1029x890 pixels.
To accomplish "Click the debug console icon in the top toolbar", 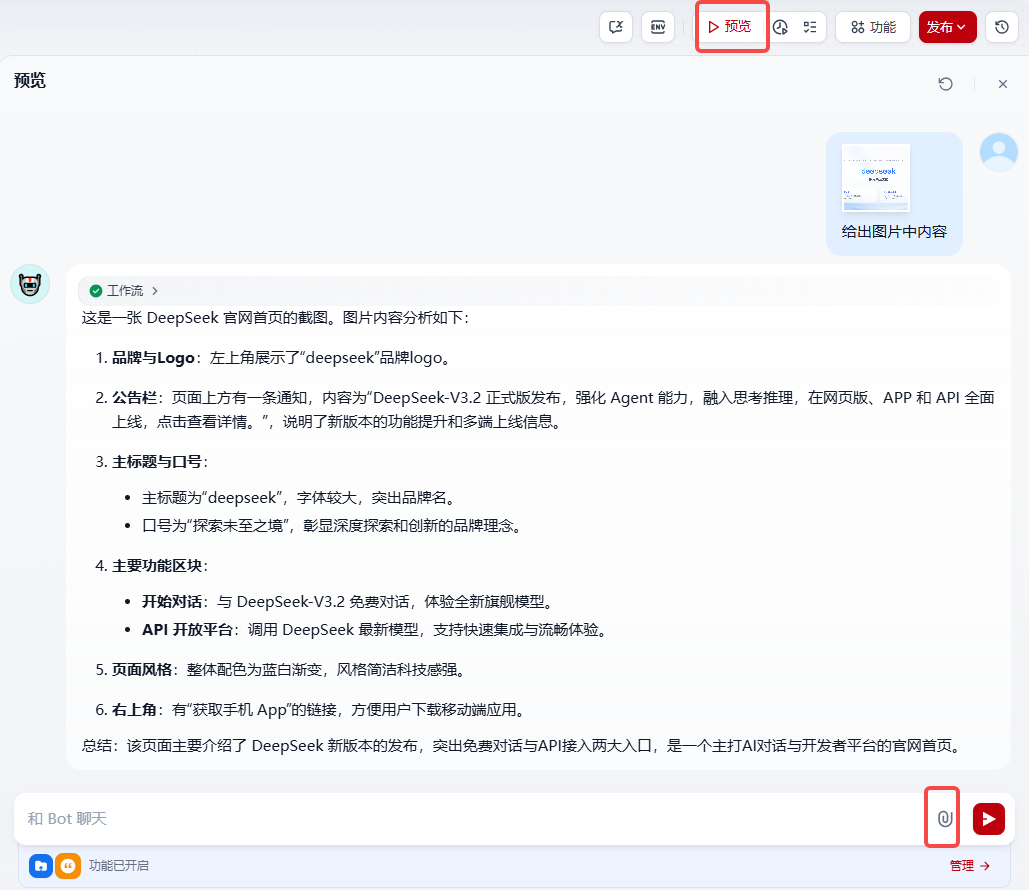I will pyautogui.click(x=616, y=27).
